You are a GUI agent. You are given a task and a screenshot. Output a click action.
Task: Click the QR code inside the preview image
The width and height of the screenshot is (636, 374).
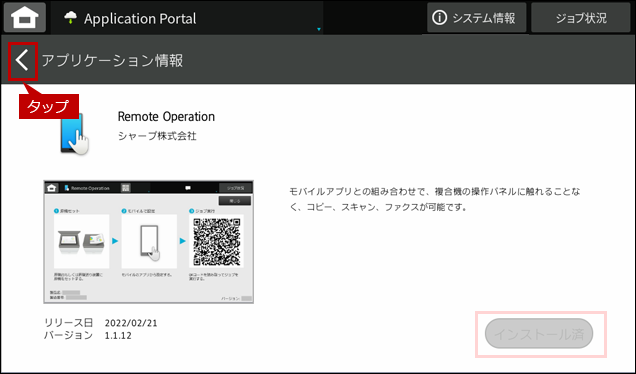(217, 241)
